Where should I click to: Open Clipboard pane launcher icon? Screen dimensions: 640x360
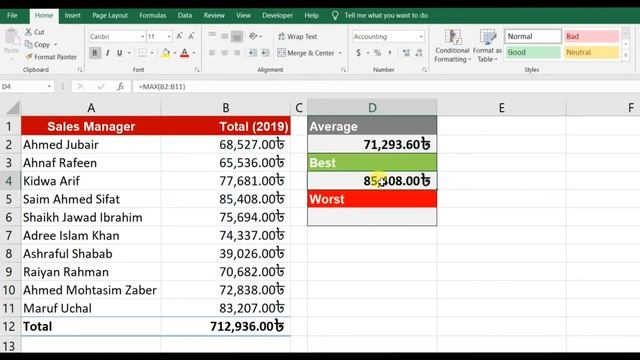pyautogui.click(x=80, y=70)
